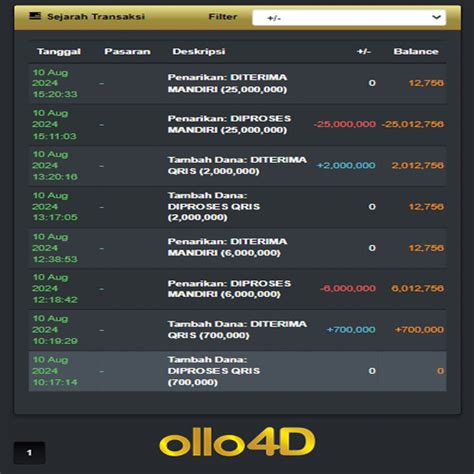474x474 pixels.
Task: Select date 10 Aug 2024 12:38:53
Action: coord(55,248)
